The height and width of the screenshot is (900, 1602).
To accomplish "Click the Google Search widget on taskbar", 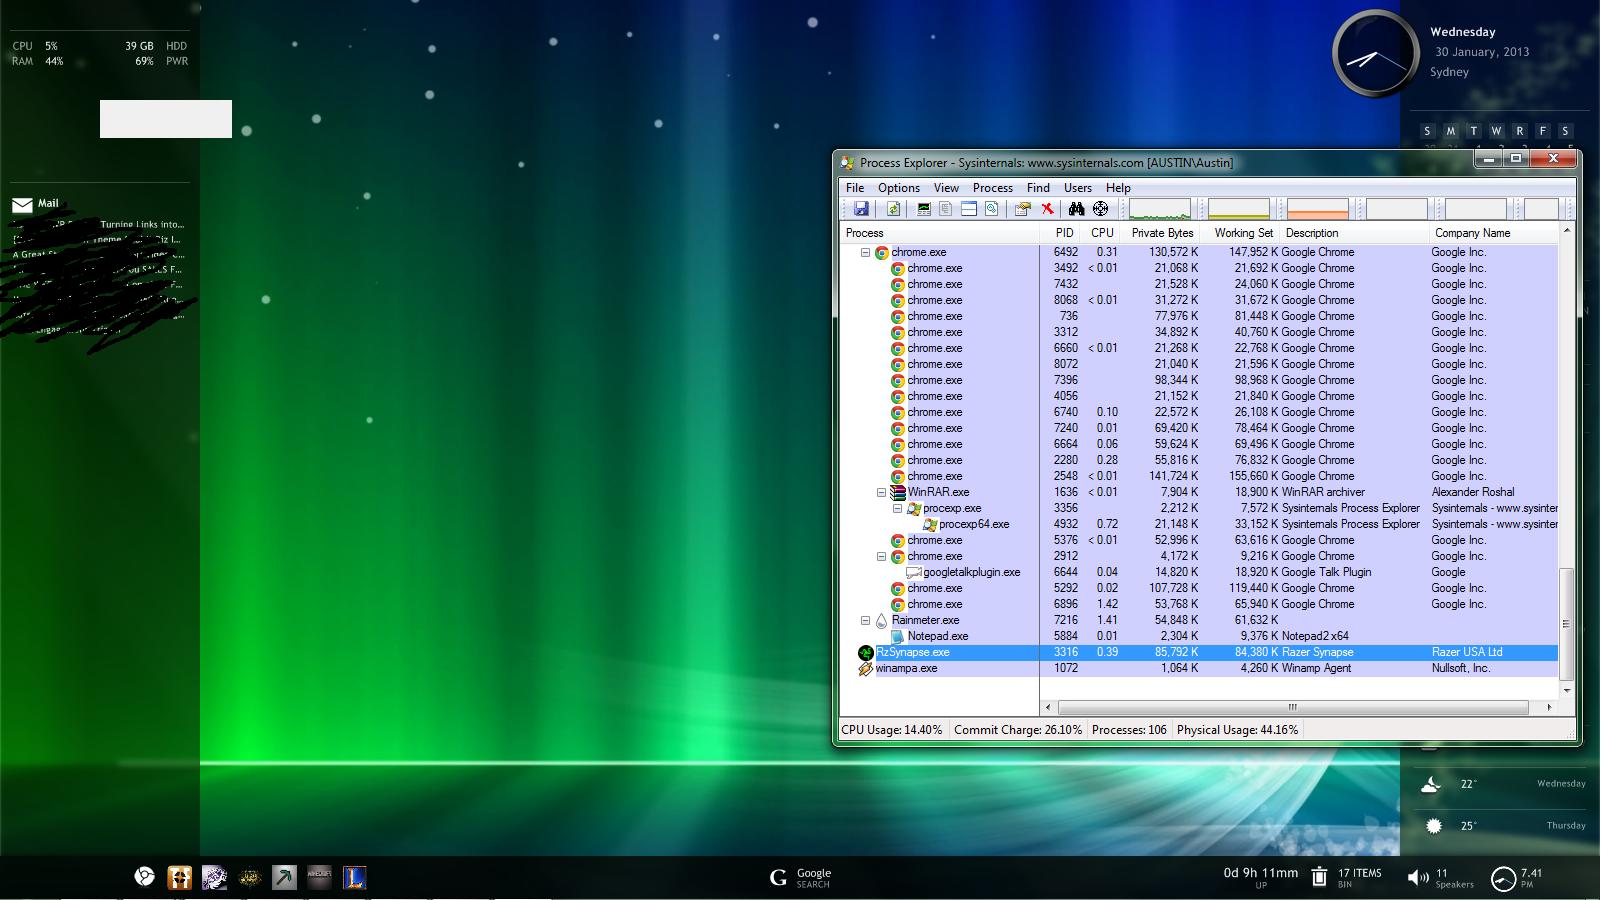I will tap(800, 877).
